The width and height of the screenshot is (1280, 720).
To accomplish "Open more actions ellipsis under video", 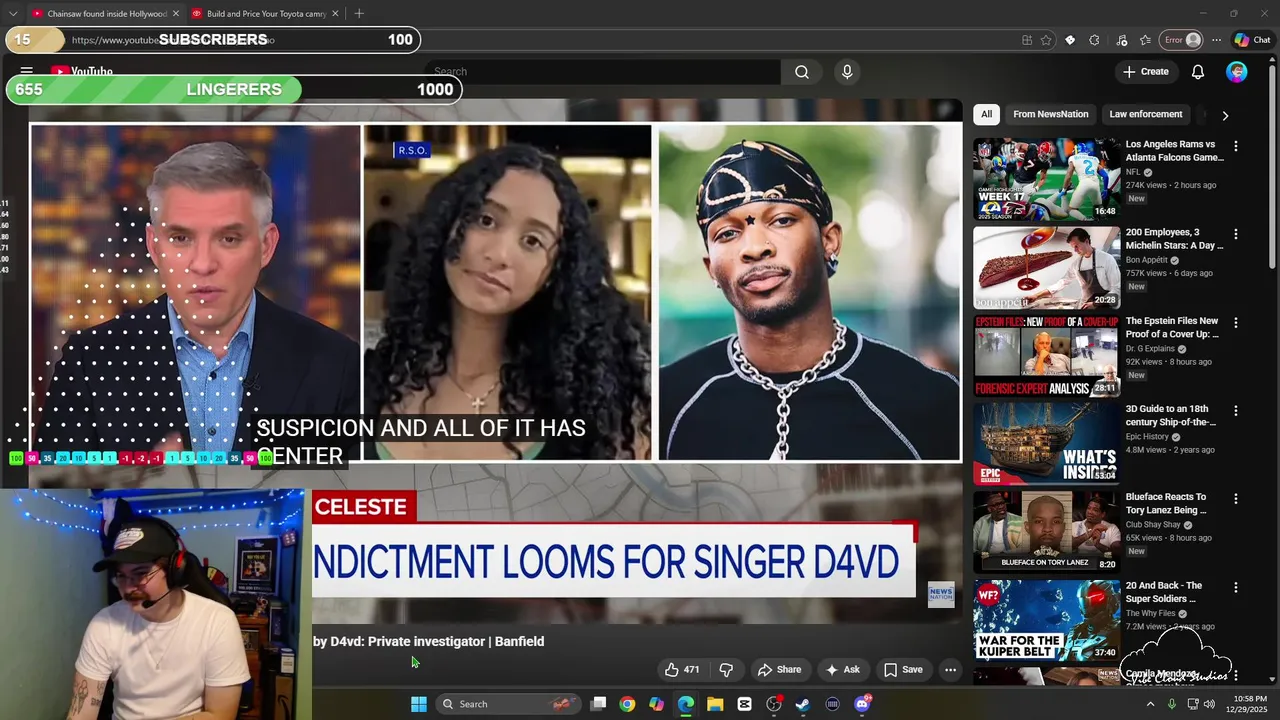I will tap(951, 670).
